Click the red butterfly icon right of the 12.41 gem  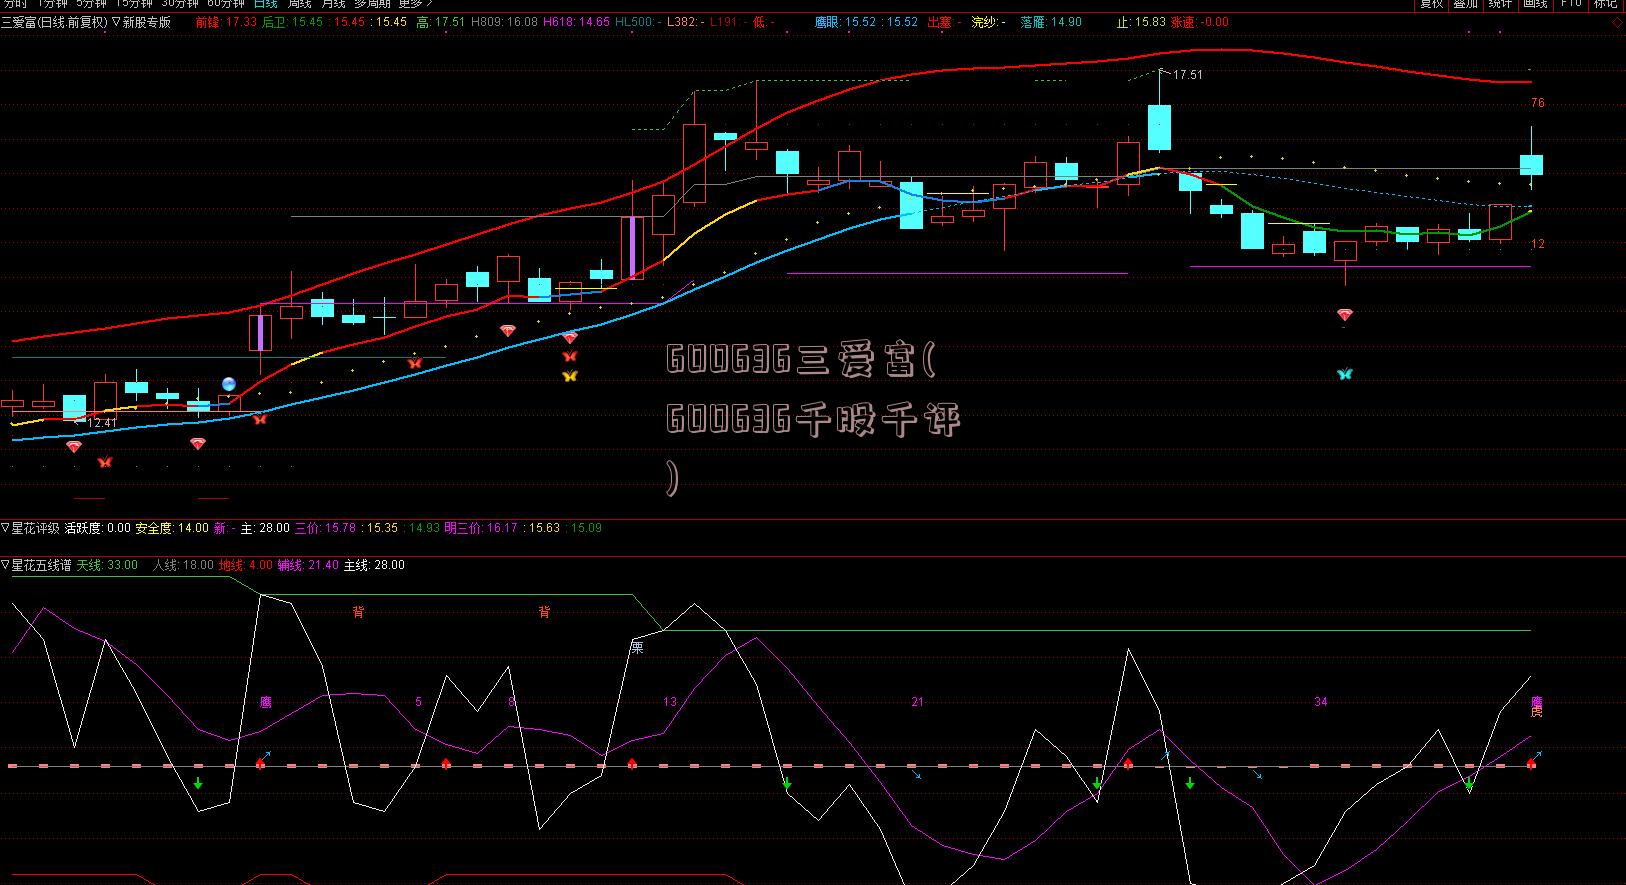pyautogui.click(x=104, y=462)
